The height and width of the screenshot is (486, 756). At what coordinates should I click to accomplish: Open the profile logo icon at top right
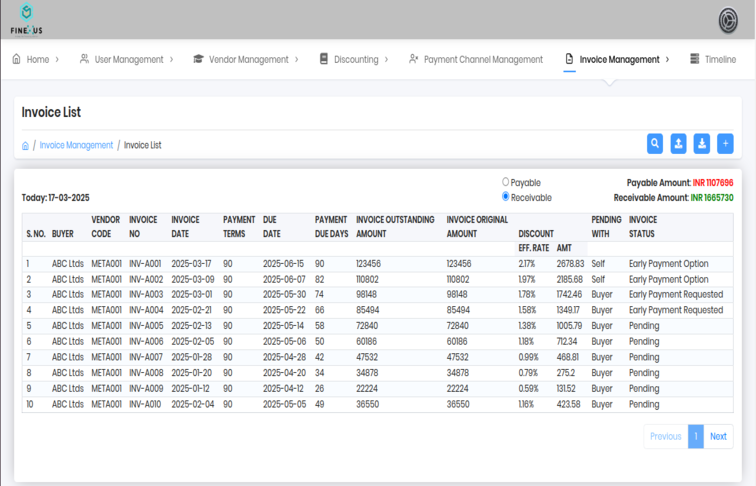point(729,20)
